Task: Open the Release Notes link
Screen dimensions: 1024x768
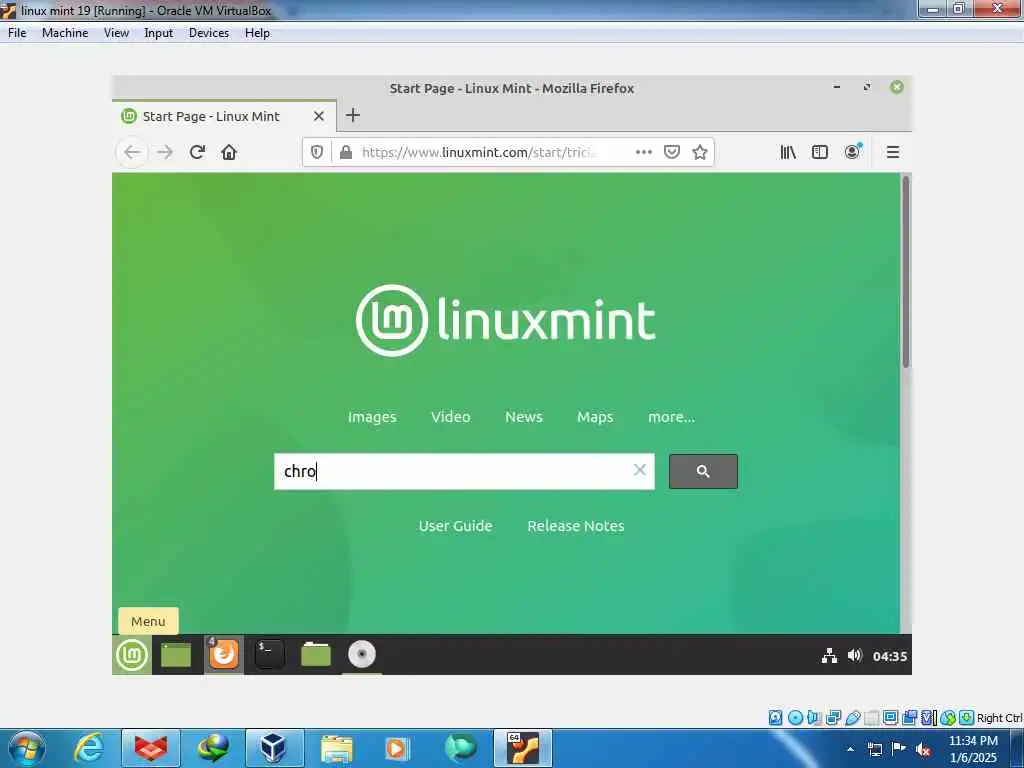Action: (575, 526)
